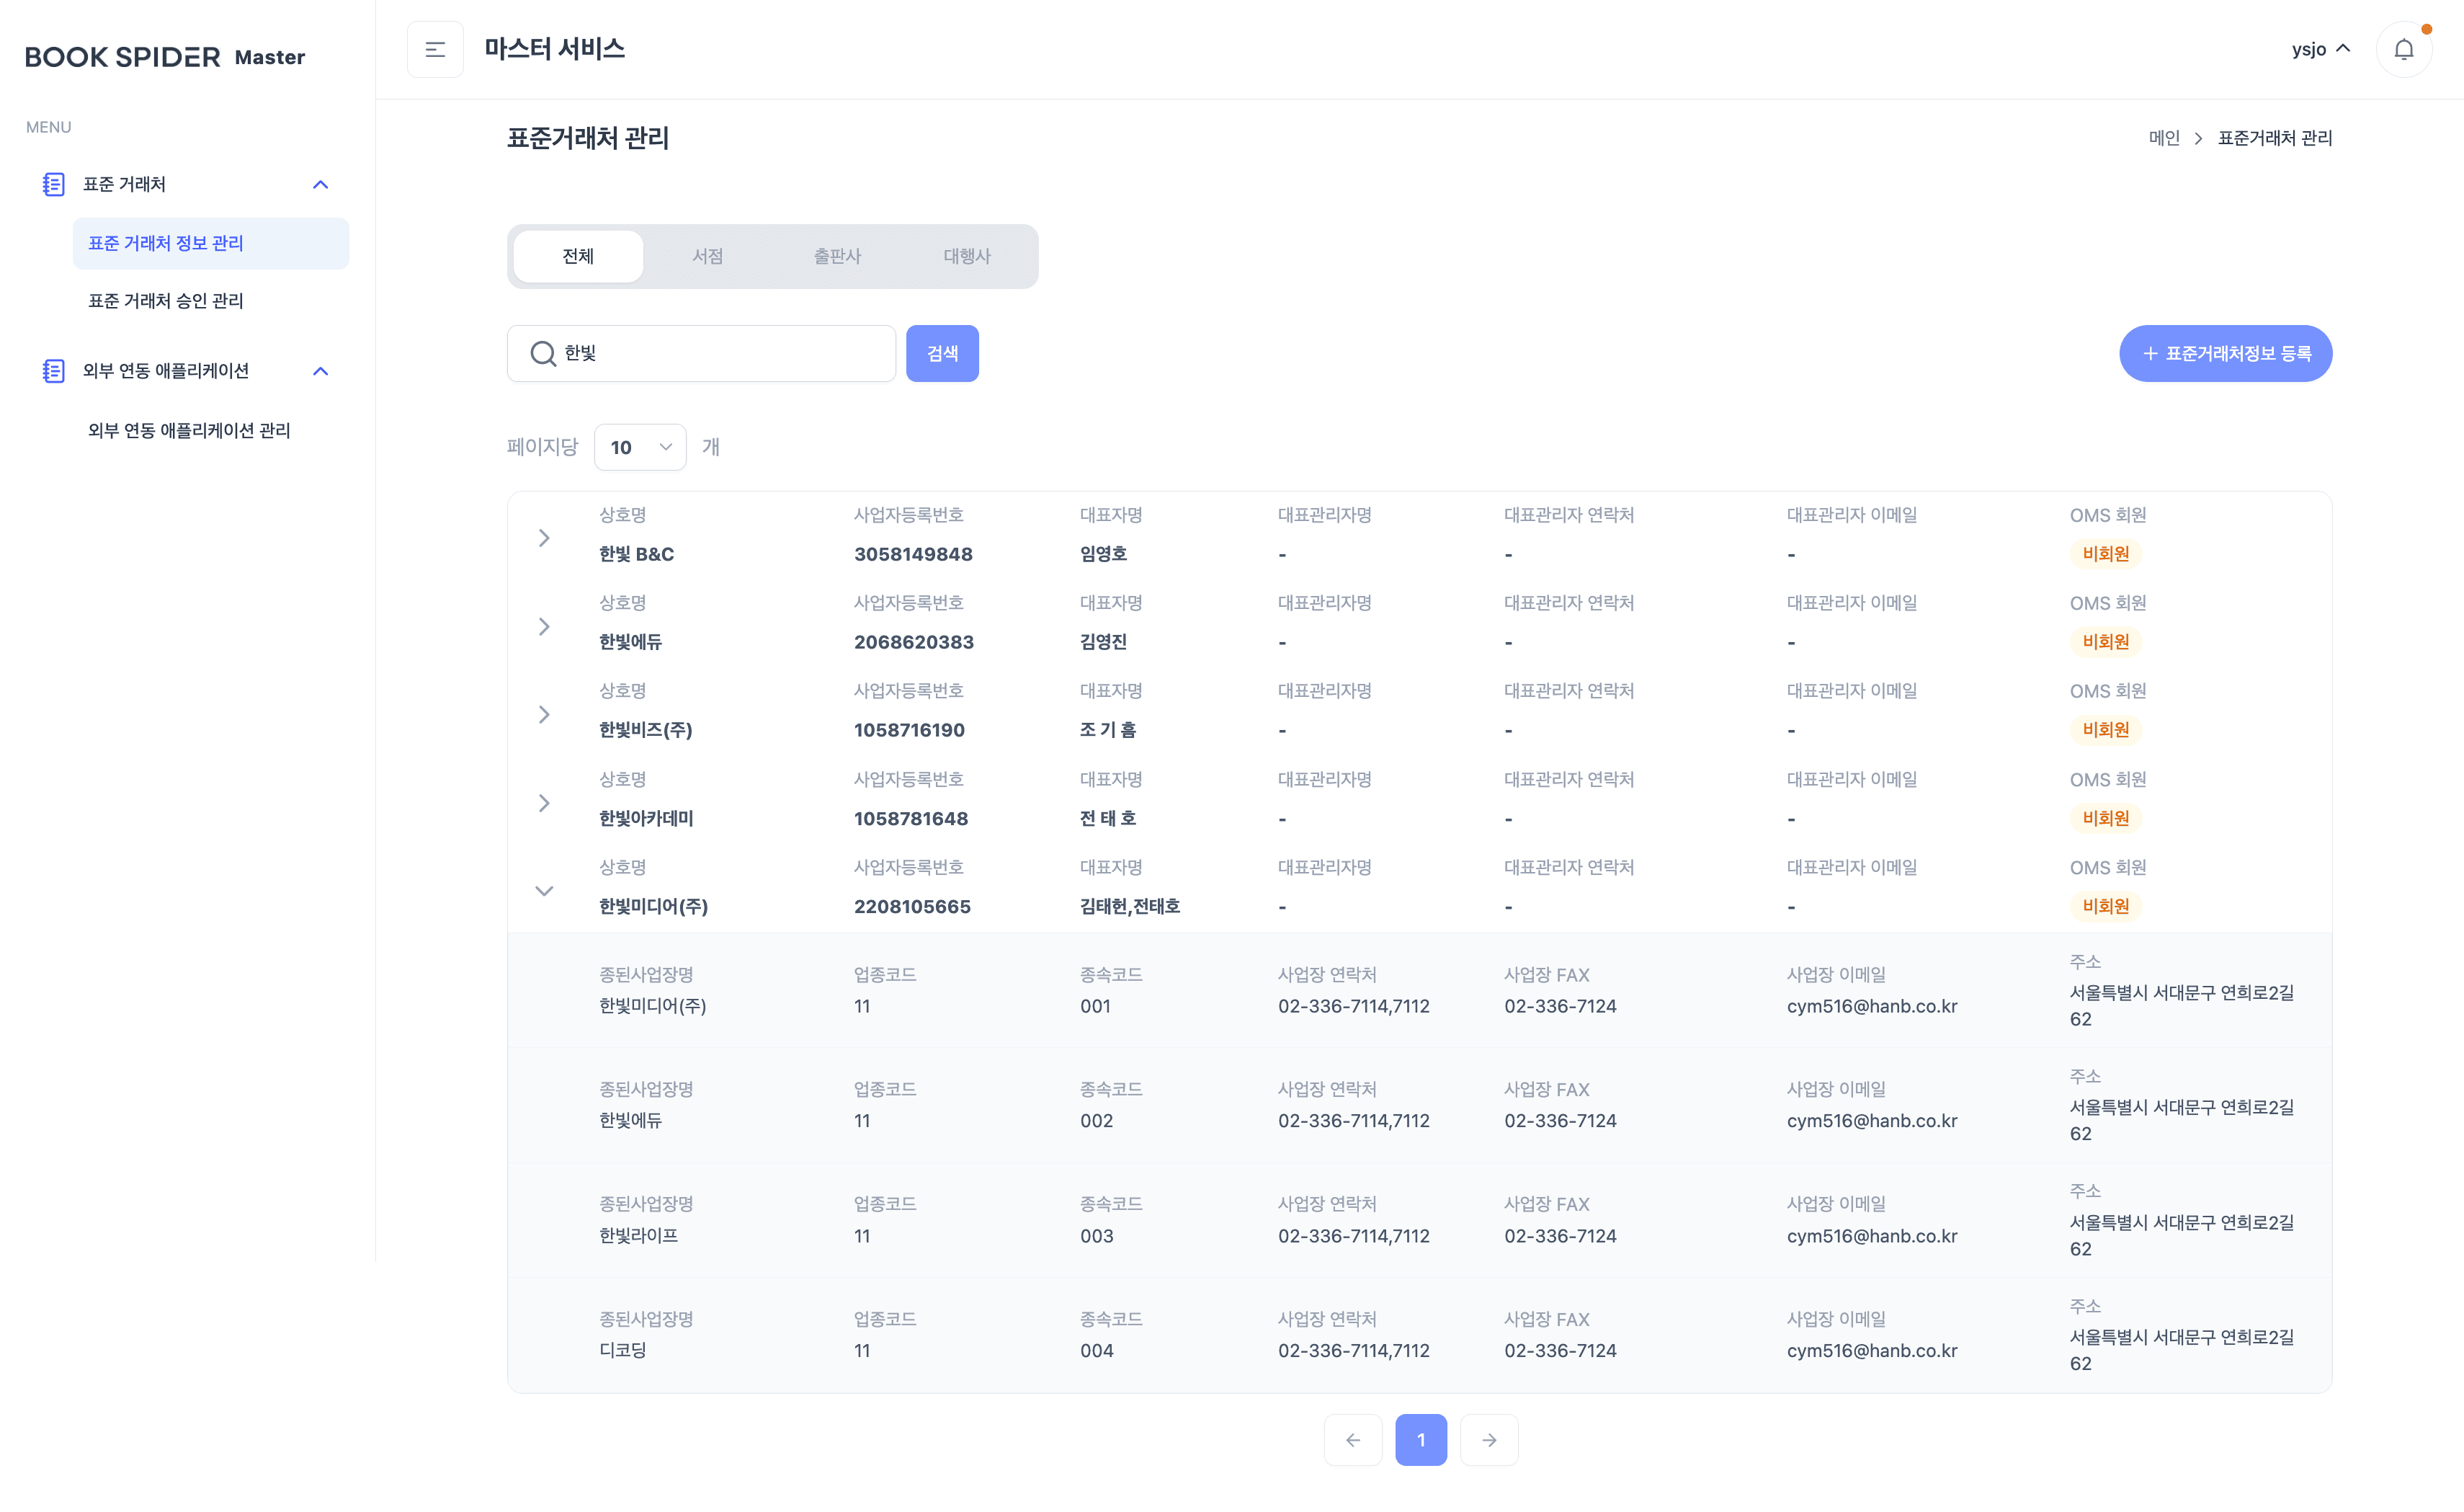The height and width of the screenshot is (1512, 2464).
Task: Open the notification bell
Action: 2403,49
